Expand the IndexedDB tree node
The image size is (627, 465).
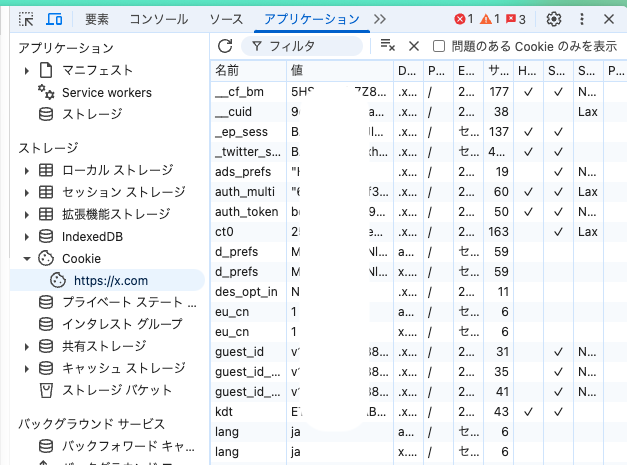coord(27,236)
